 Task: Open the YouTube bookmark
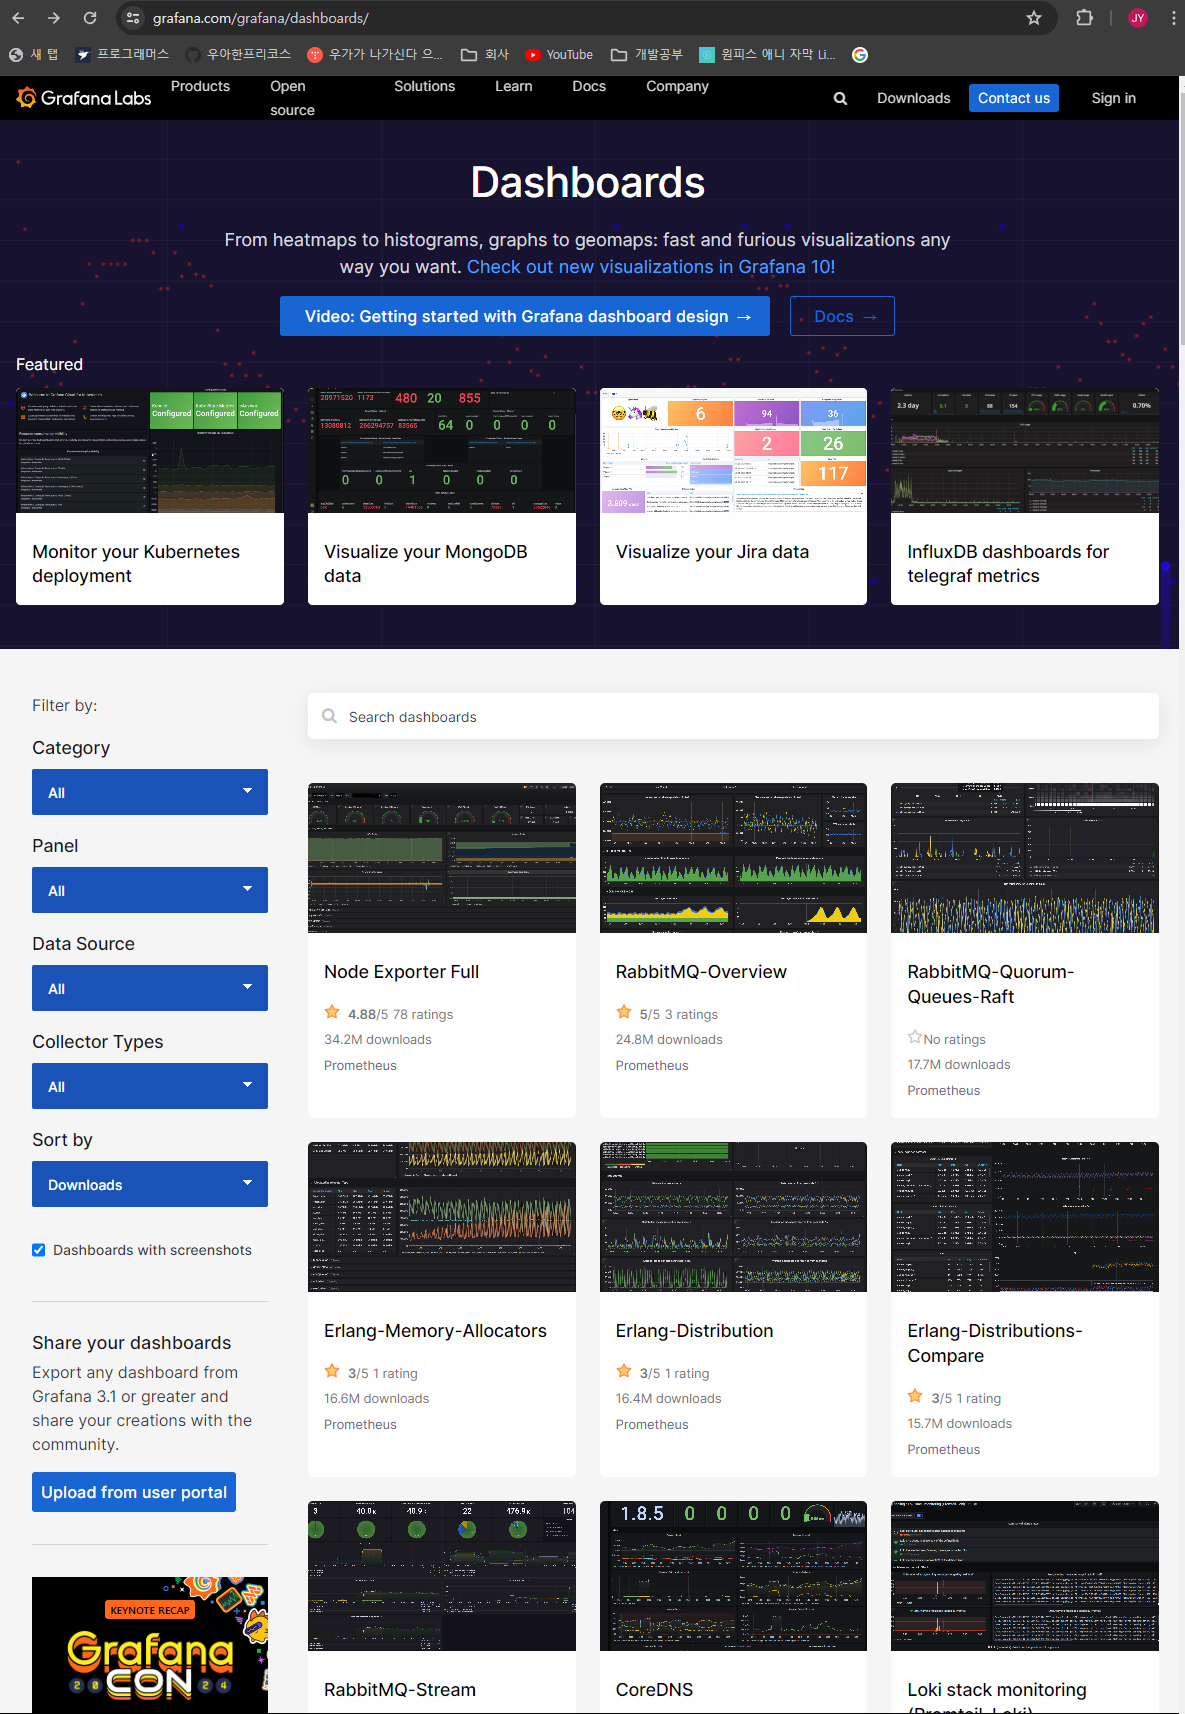click(559, 55)
